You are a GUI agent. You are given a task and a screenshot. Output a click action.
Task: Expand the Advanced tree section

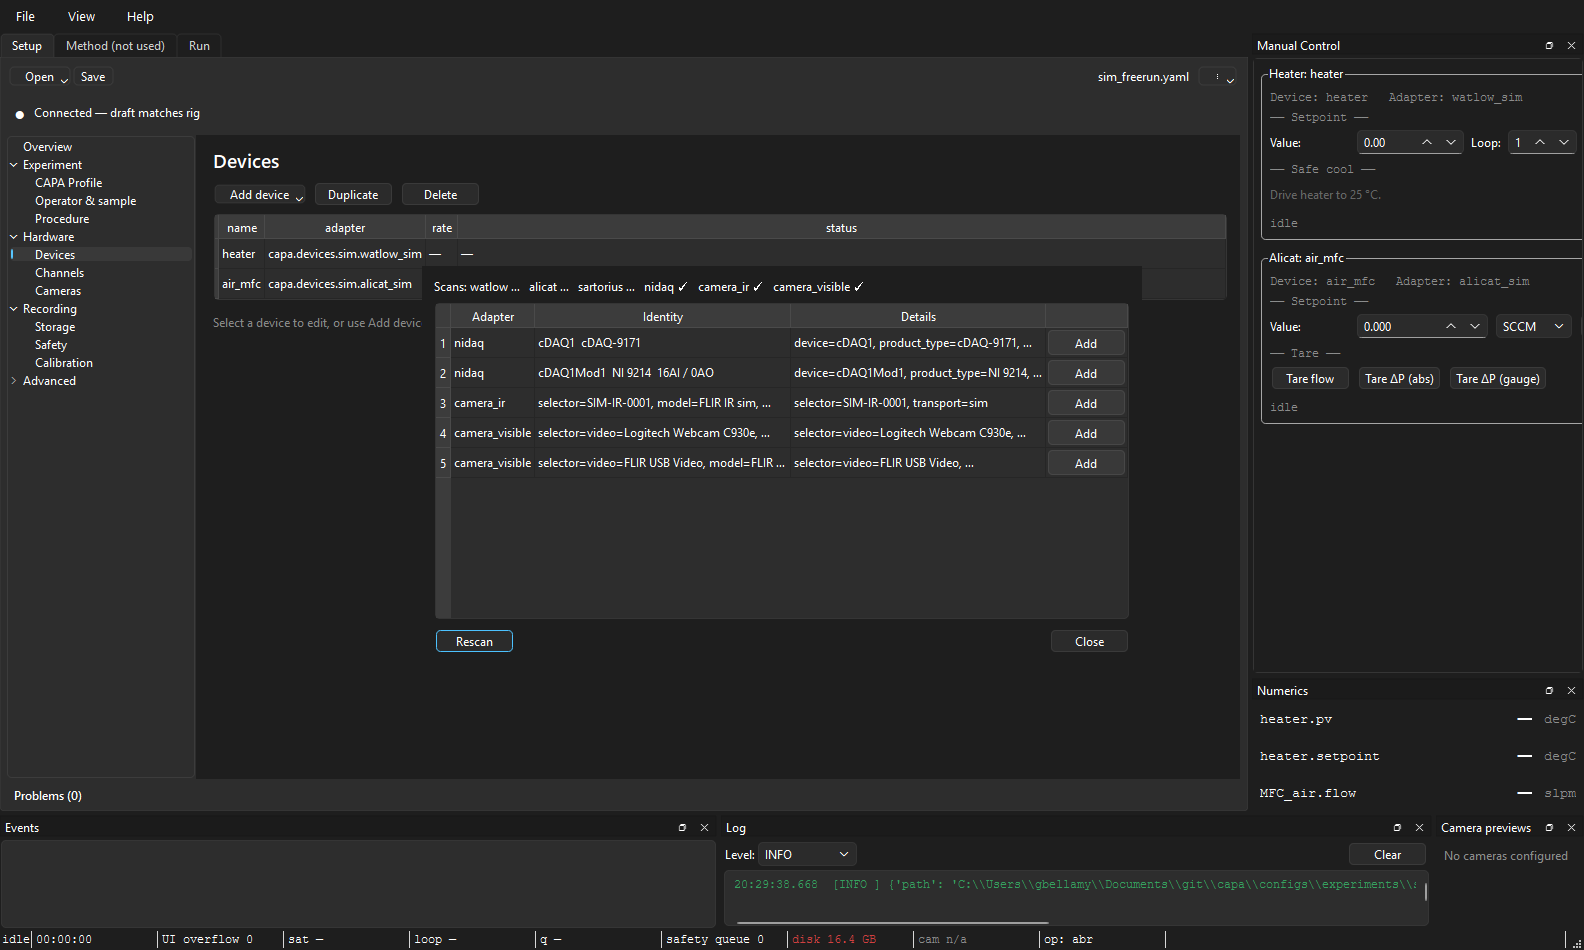pos(14,381)
